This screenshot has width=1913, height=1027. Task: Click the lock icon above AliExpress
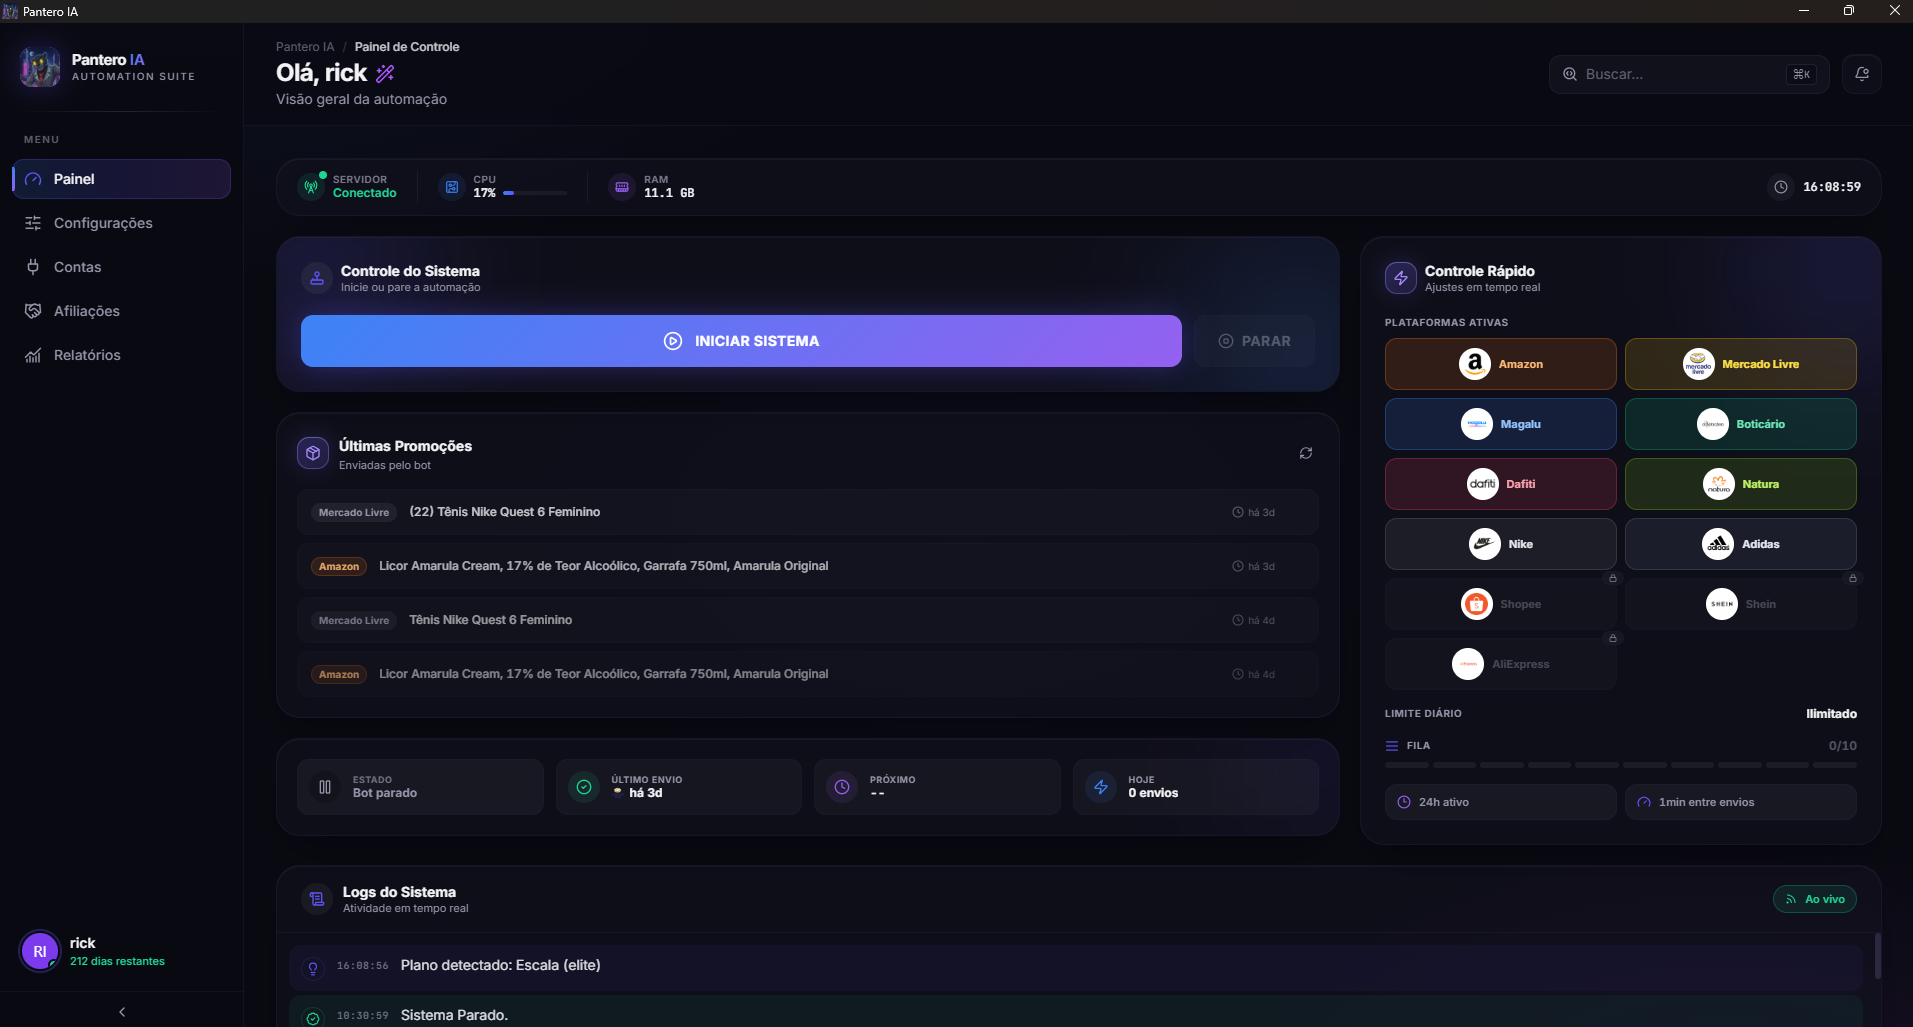[x=1612, y=638]
